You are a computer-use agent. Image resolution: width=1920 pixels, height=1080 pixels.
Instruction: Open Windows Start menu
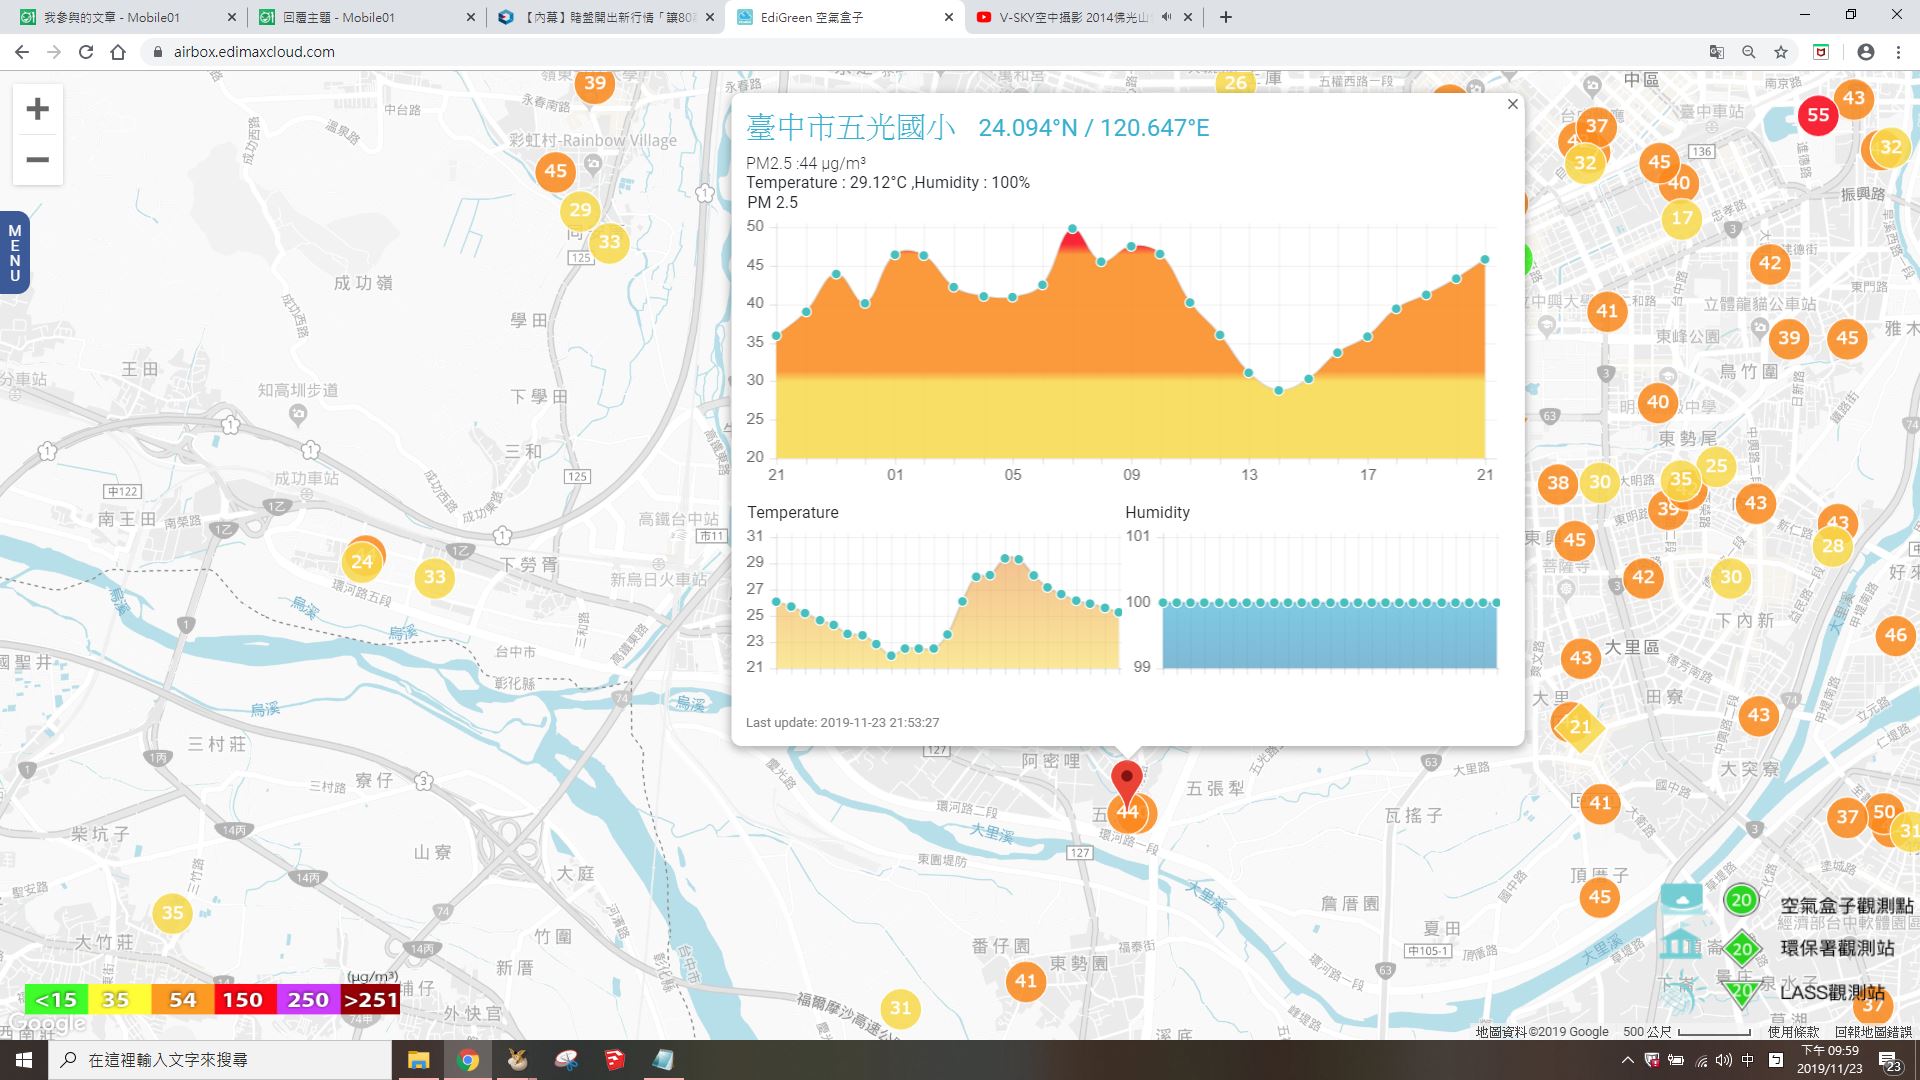coord(24,1060)
